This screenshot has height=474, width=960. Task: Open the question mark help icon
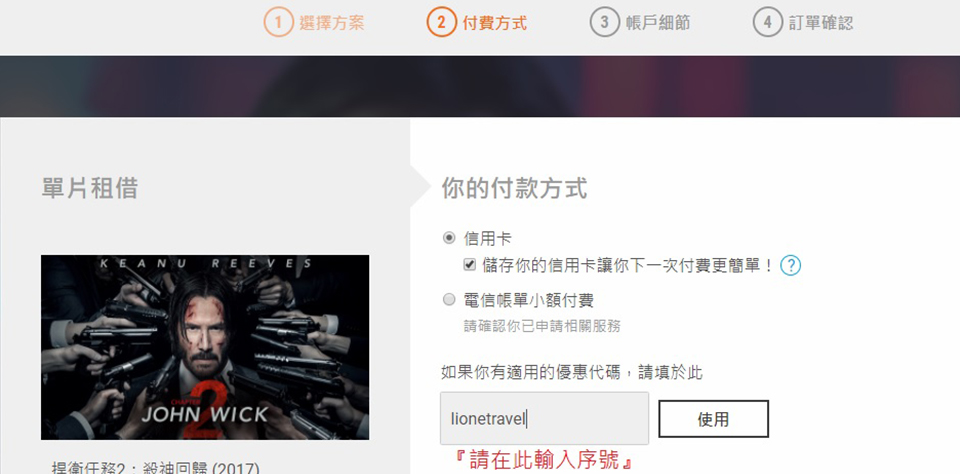[x=790, y=265]
